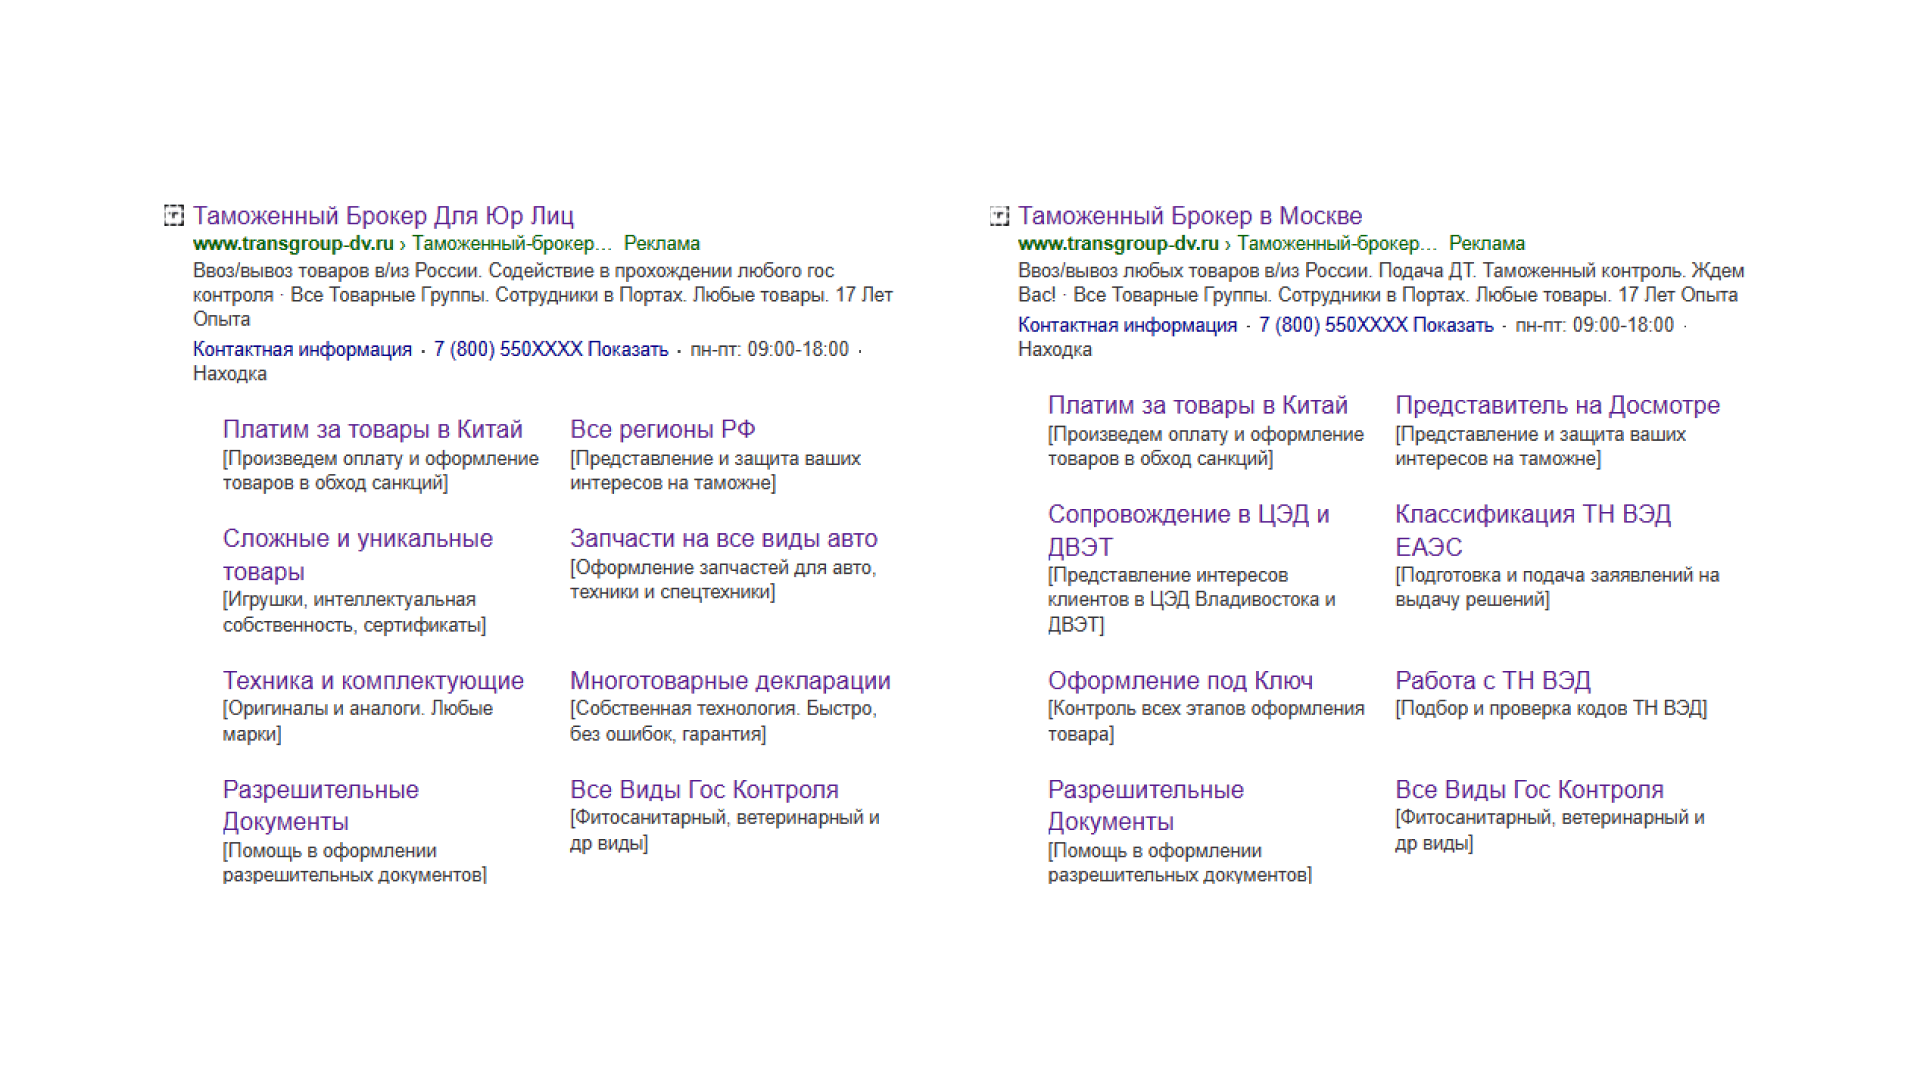Open 'Работа с ТН ВЭД' sitelink
Screen dimensions: 1920x1080
click(1492, 681)
